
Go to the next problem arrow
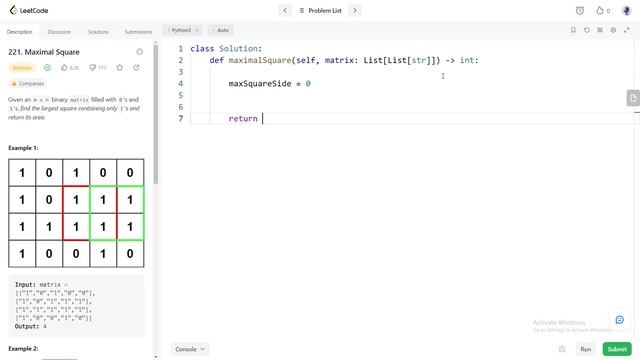pyautogui.click(x=355, y=11)
